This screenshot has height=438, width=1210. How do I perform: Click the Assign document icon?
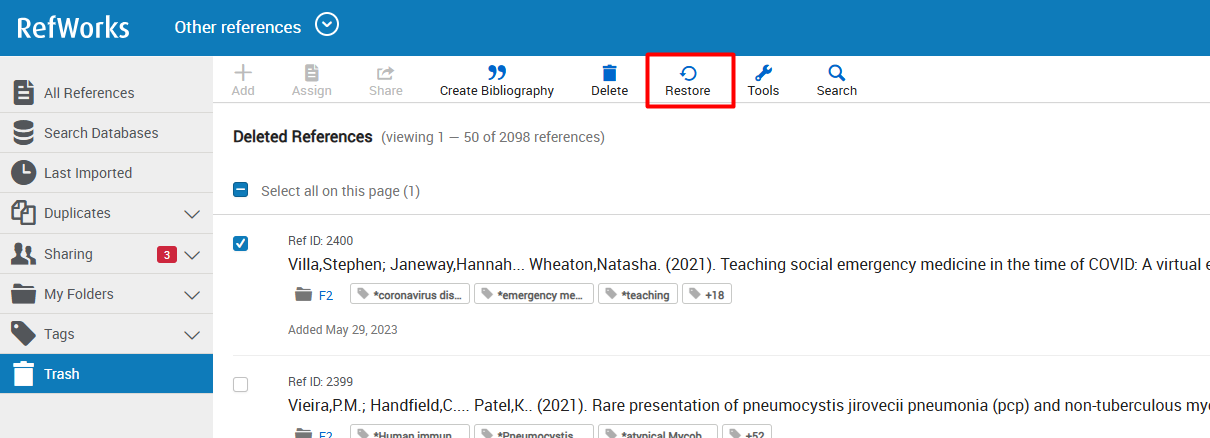[x=312, y=73]
